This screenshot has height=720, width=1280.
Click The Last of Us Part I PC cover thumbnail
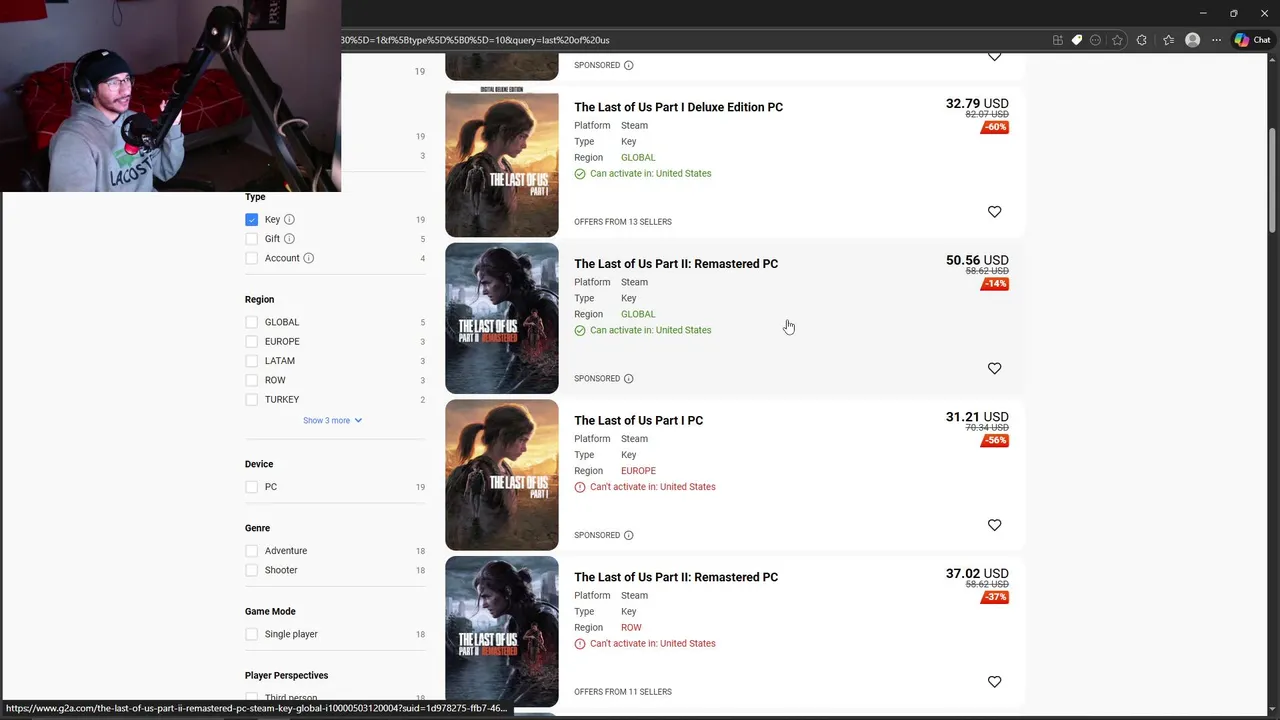coord(502,475)
